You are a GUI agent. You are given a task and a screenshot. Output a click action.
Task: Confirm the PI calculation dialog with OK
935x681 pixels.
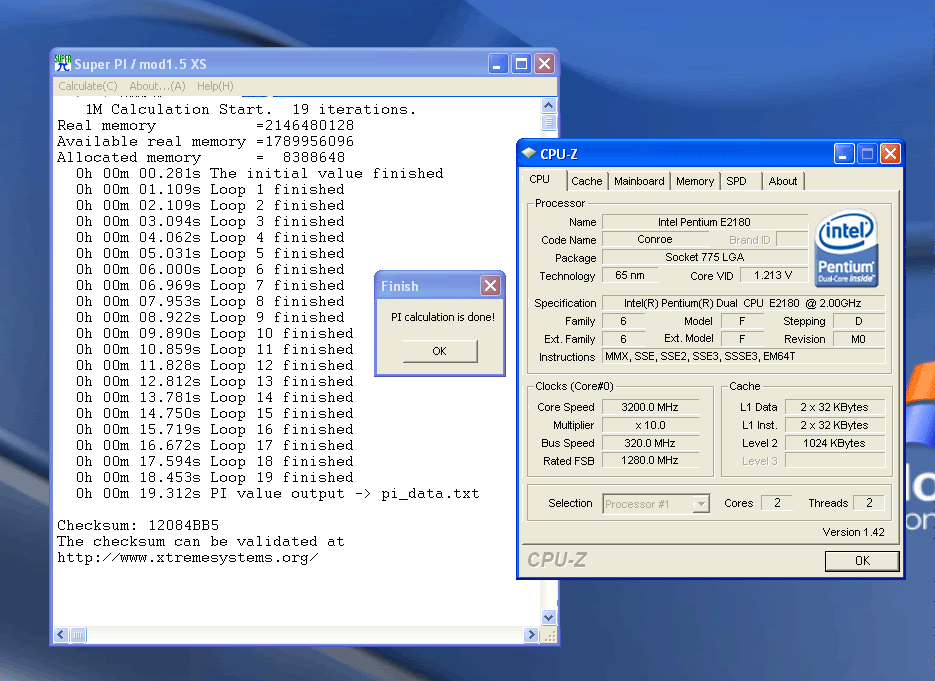(x=440, y=351)
